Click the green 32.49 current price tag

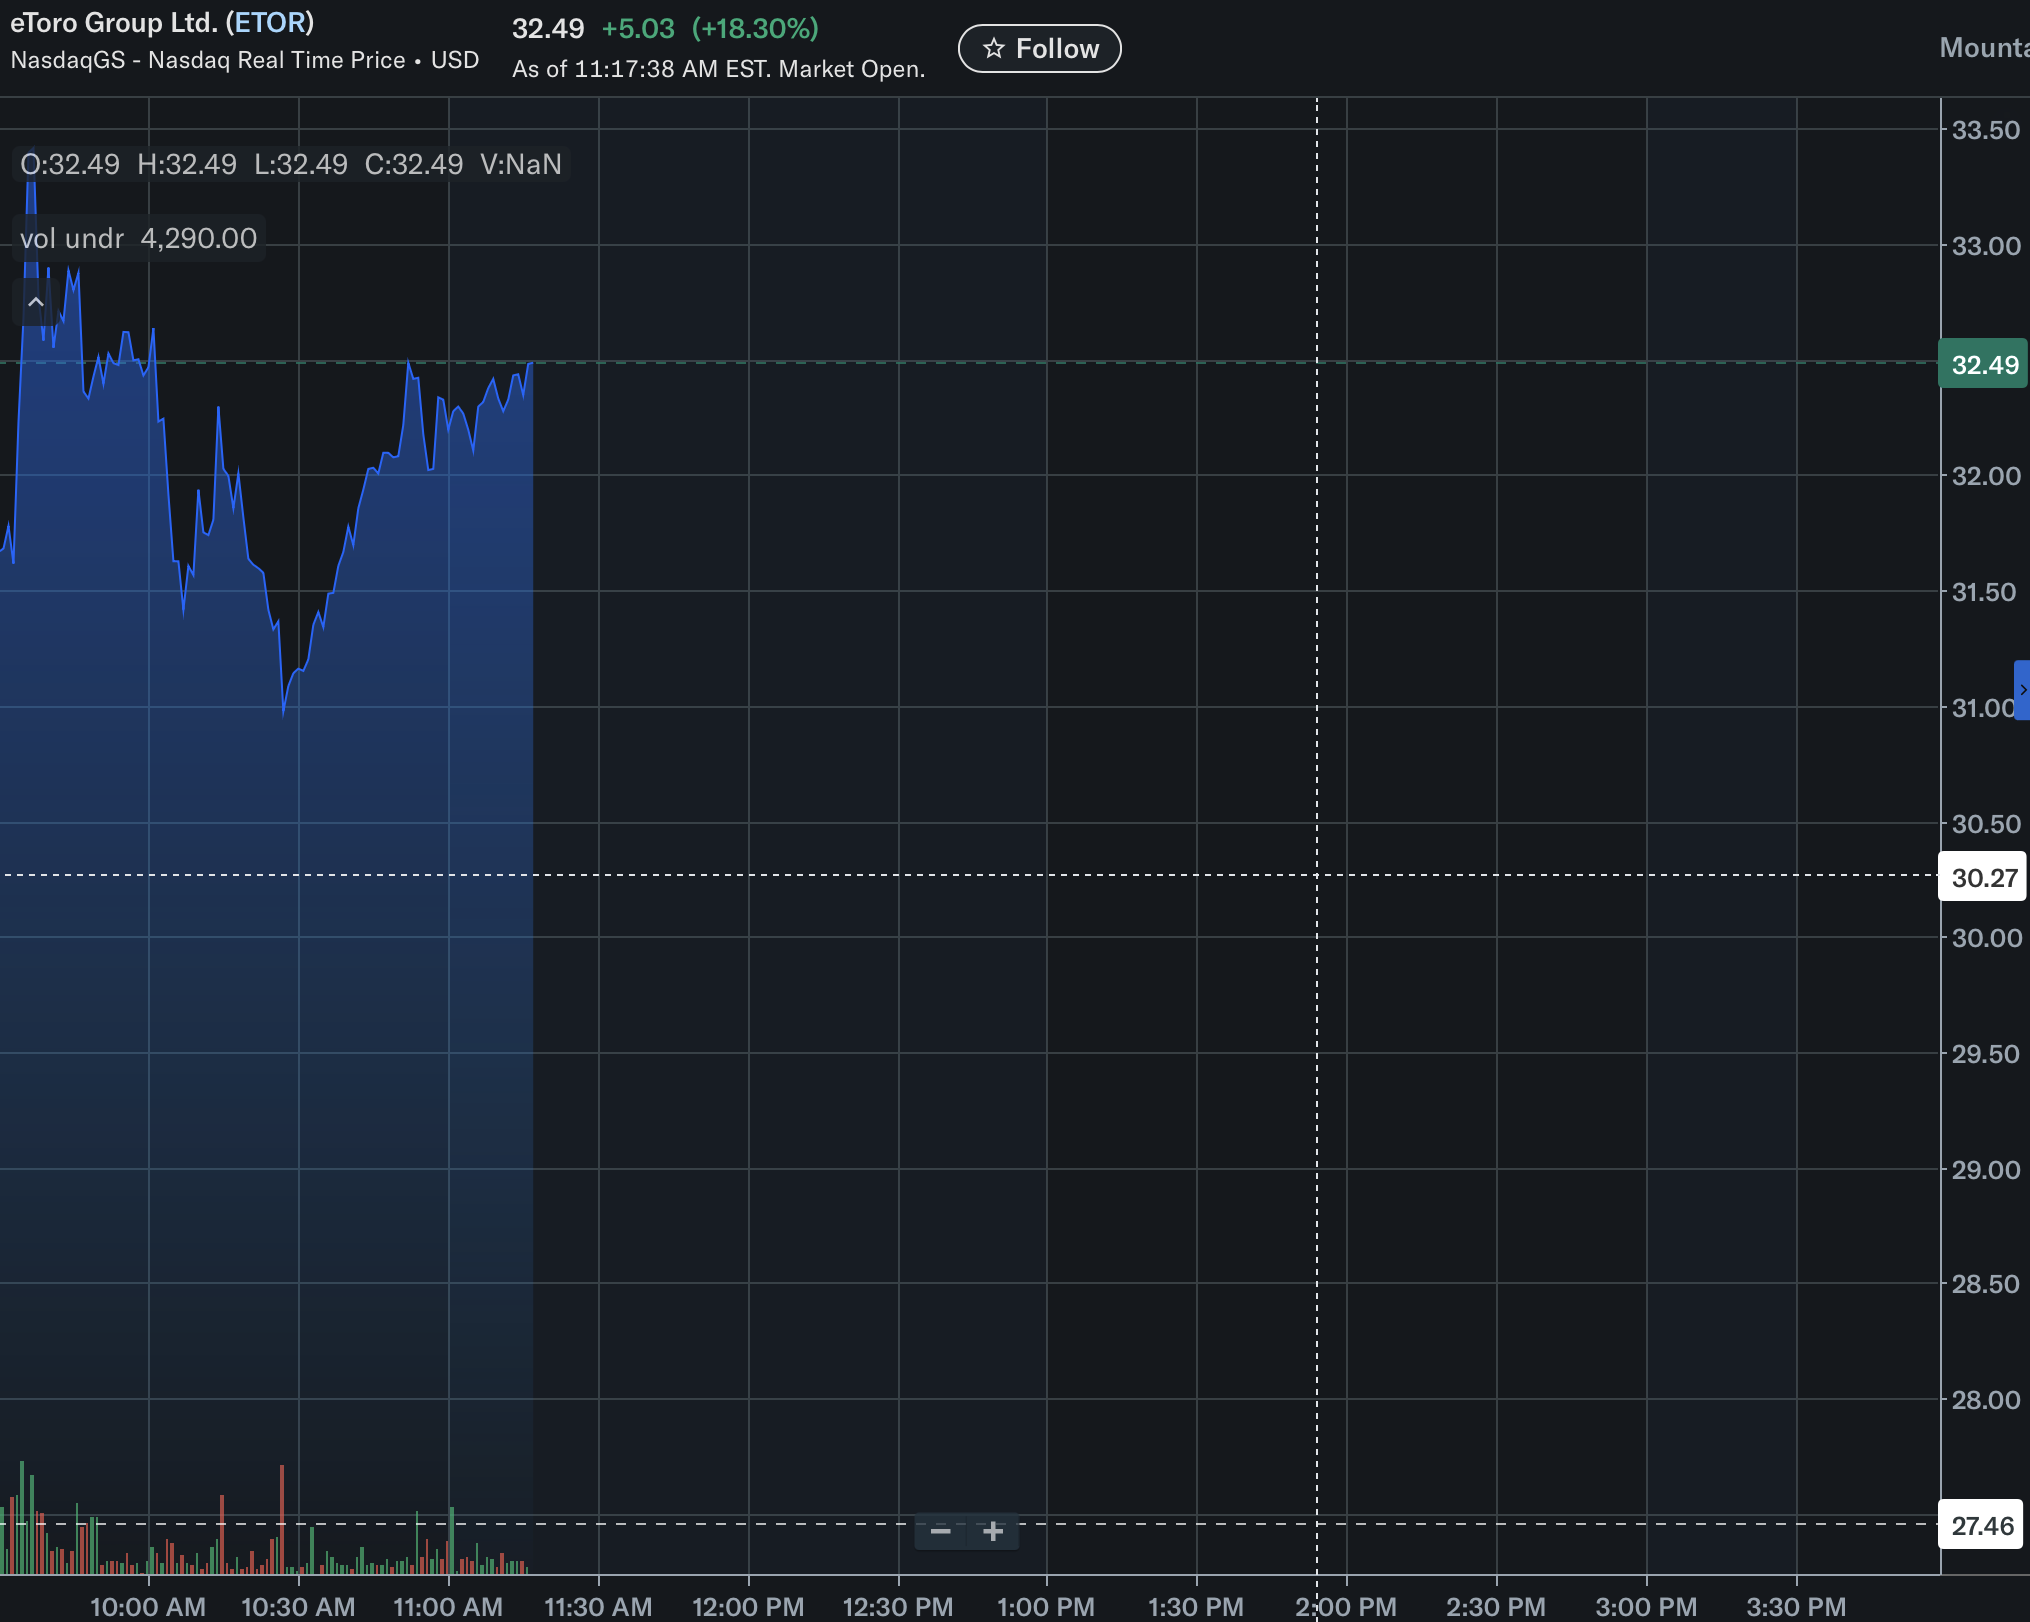pyautogui.click(x=1984, y=364)
